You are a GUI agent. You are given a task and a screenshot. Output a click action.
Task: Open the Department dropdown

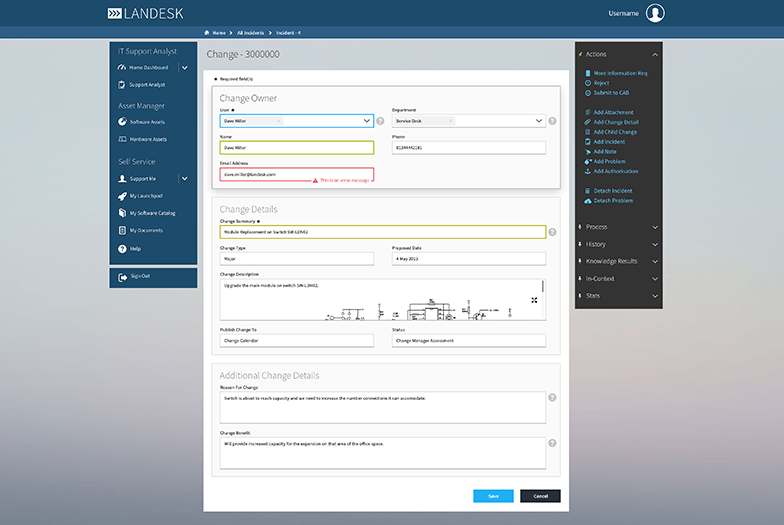pyautogui.click(x=539, y=121)
